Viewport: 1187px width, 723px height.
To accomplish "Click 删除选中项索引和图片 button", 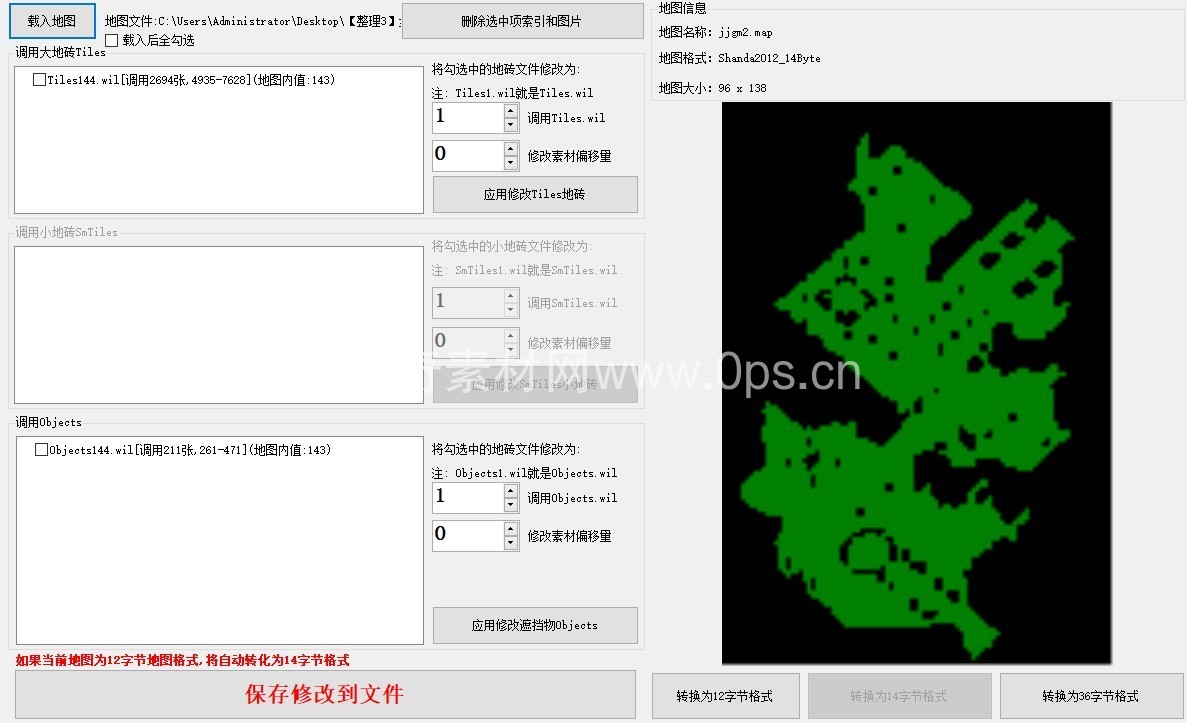I will [522, 21].
